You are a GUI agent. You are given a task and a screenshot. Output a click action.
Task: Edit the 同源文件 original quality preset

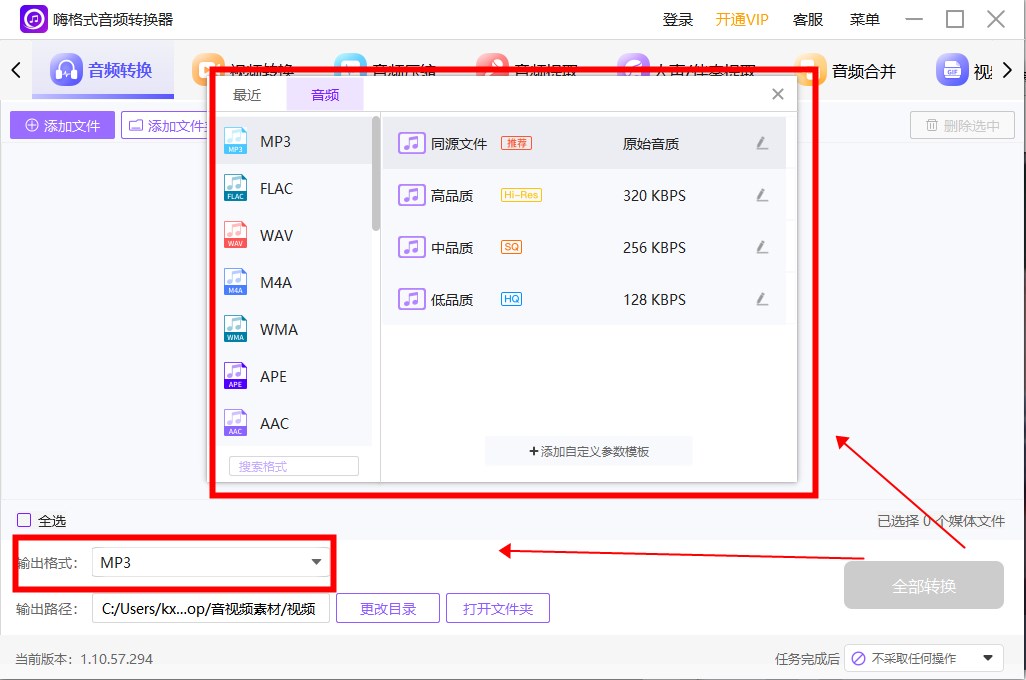(762, 143)
